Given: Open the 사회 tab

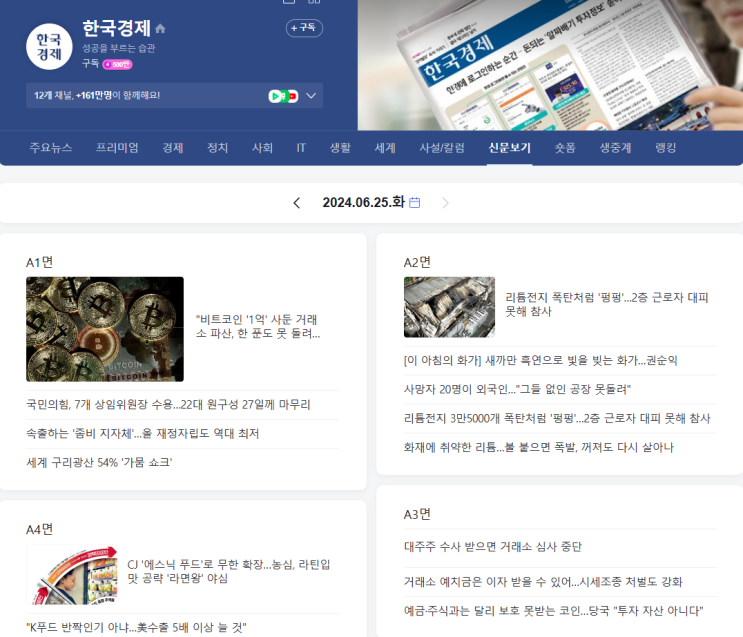Looking at the screenshot, I should tap(263, 148).
